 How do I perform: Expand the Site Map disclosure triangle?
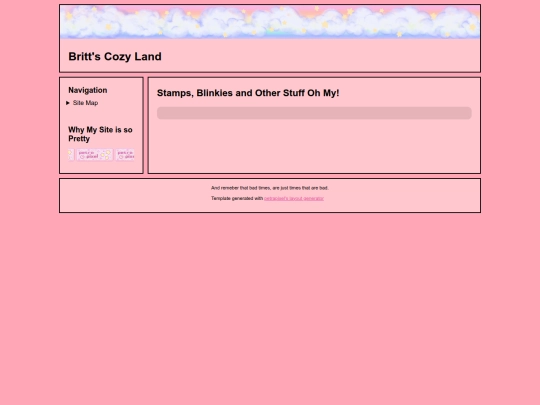coord(68,103)
